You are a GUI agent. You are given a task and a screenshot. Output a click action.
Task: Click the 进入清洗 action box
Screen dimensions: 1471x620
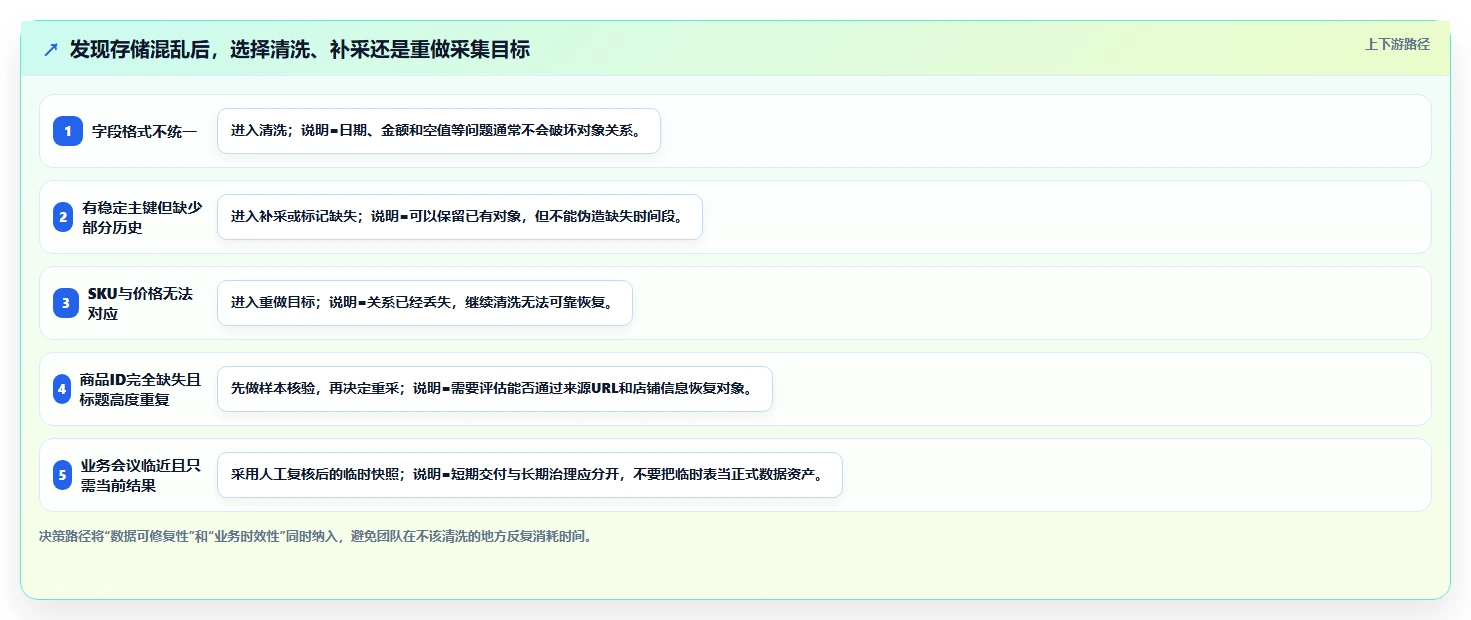[x=439, y=131]
